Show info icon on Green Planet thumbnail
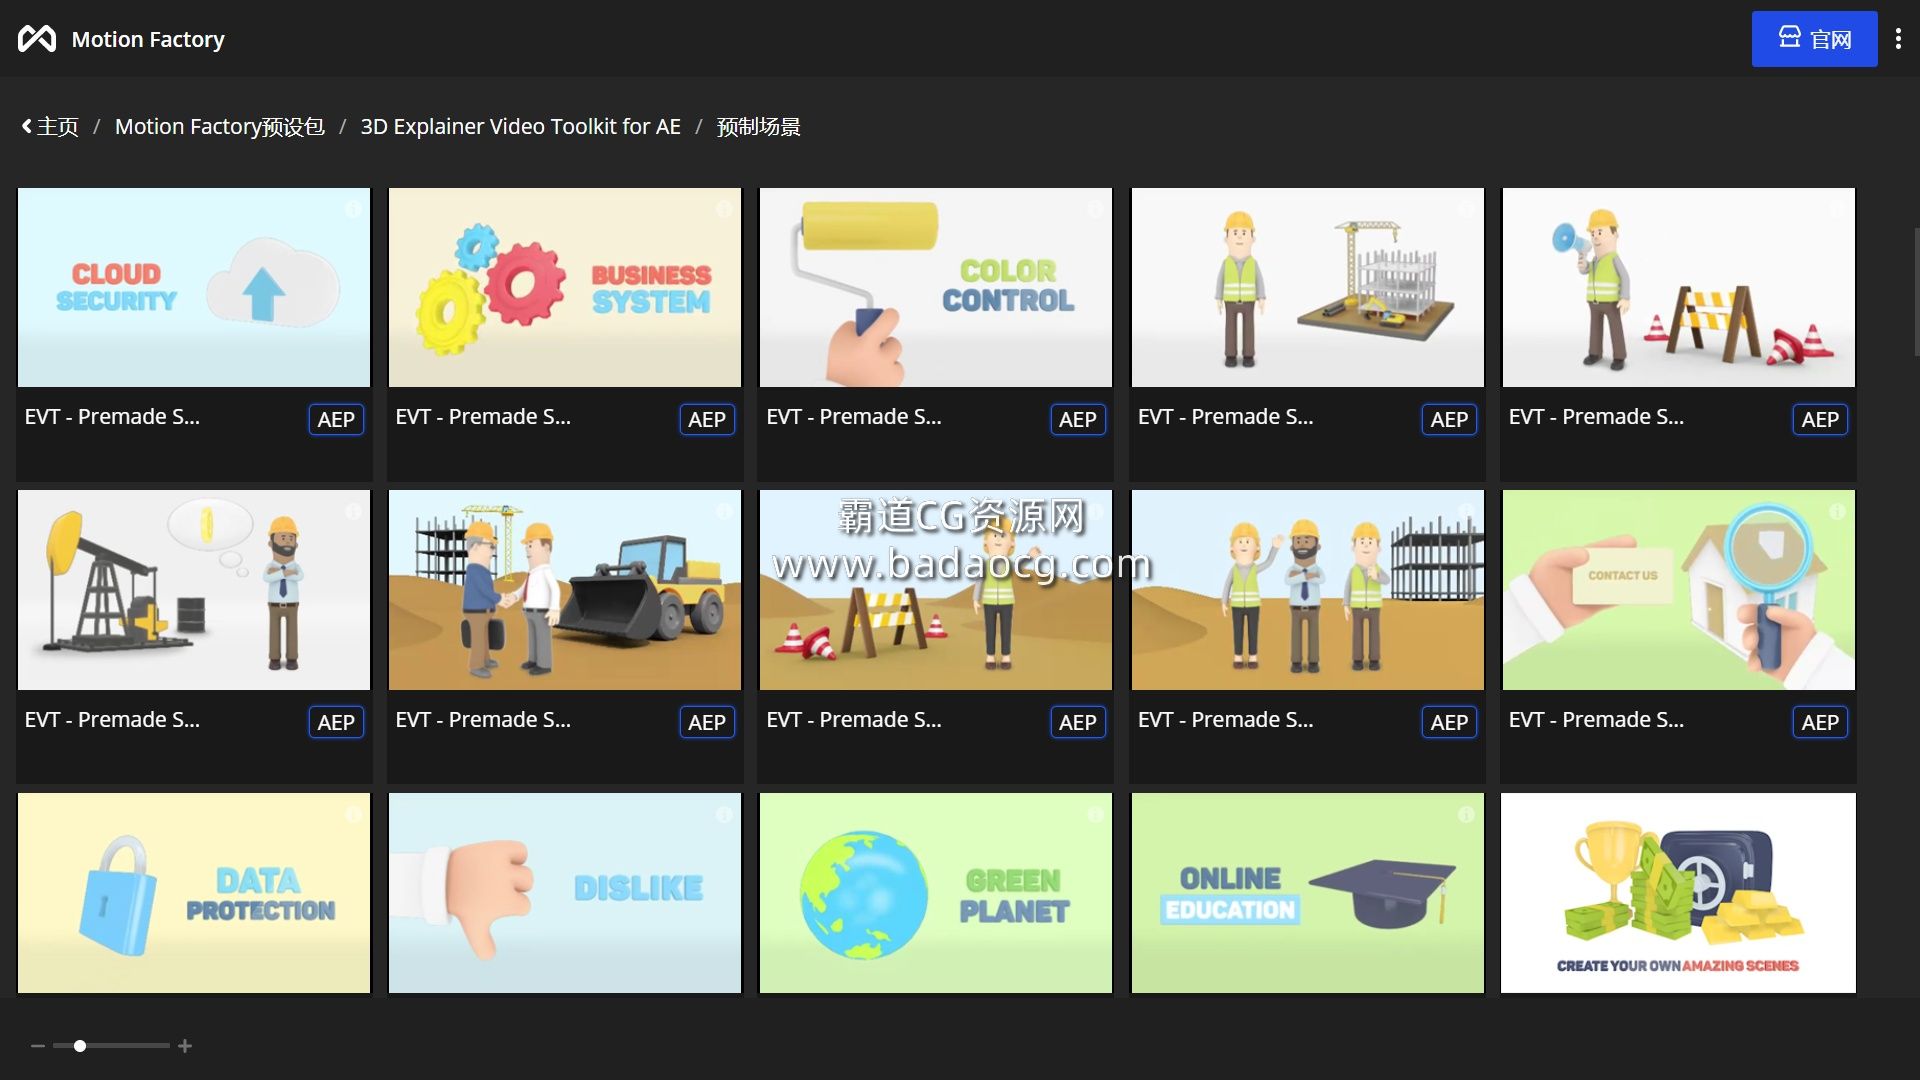The height and width of the screenshot is (1080, 1920). 1095,814
